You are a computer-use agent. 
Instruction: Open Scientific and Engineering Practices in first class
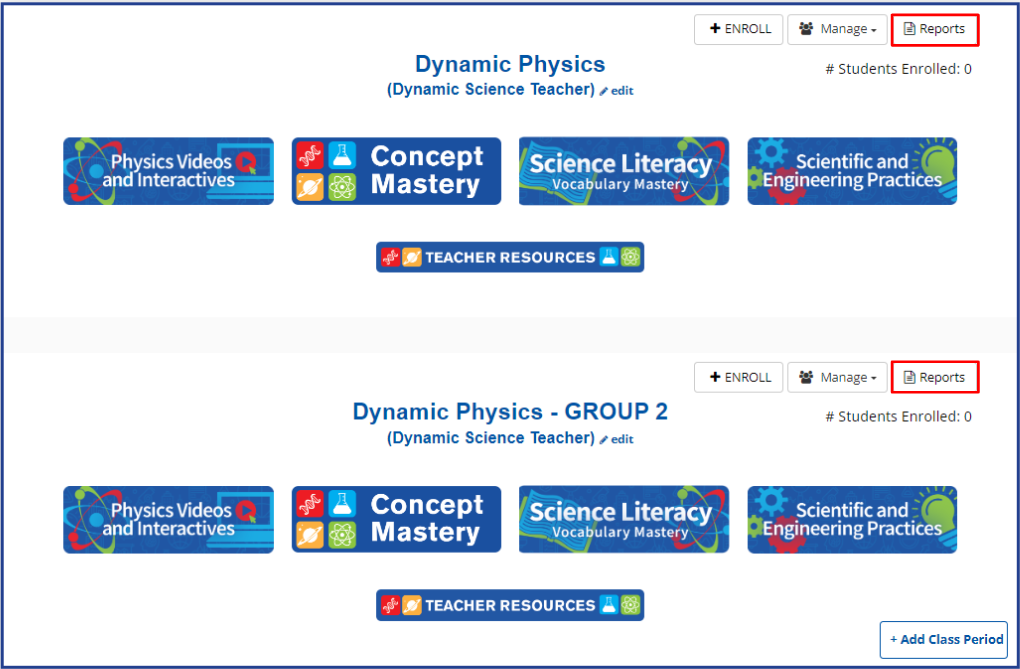click(852, 171)
